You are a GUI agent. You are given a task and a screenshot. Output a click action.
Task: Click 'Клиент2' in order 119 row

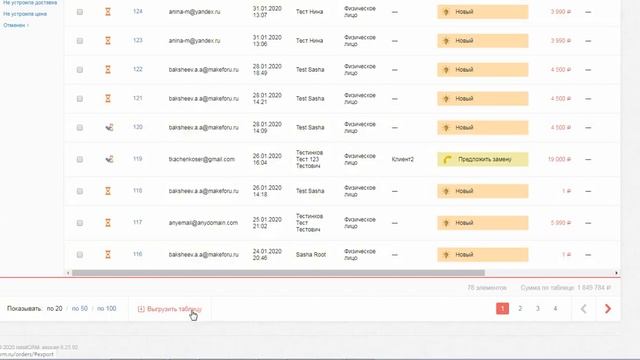[x=402, y=159]
